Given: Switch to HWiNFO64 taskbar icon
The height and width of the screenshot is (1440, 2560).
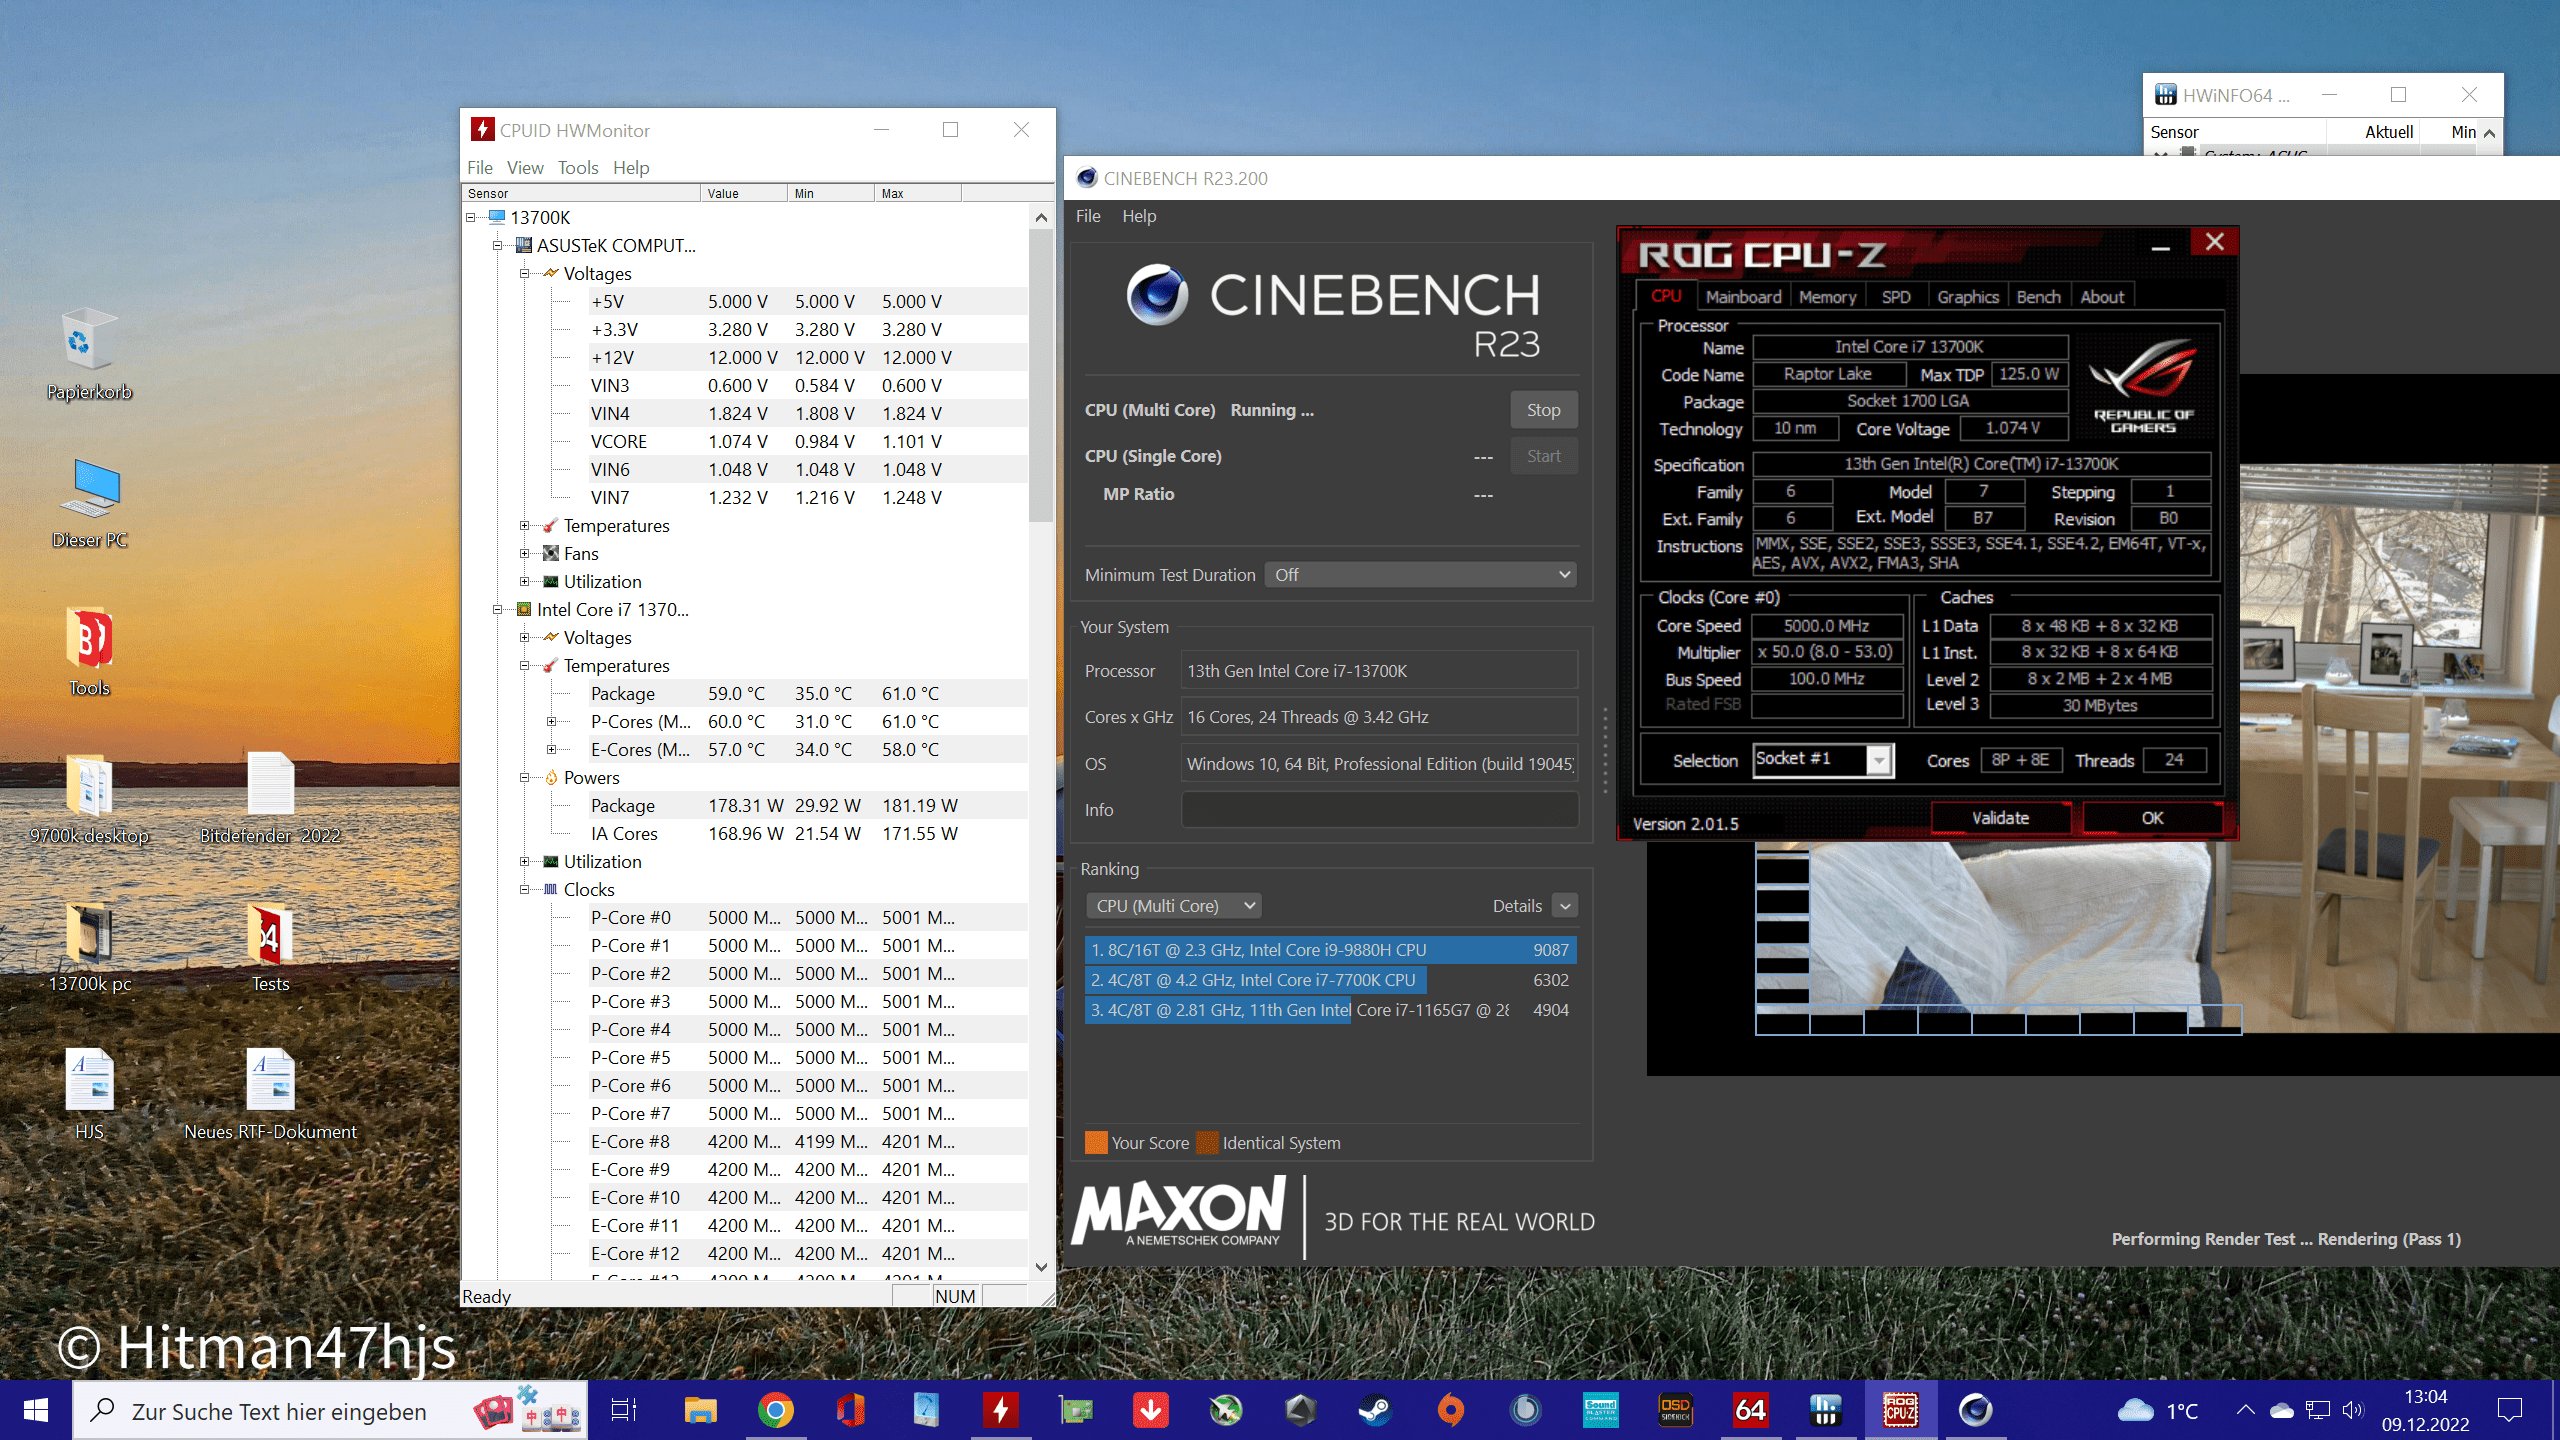Looking at the screenshot, I should tap(1825, 1410).
